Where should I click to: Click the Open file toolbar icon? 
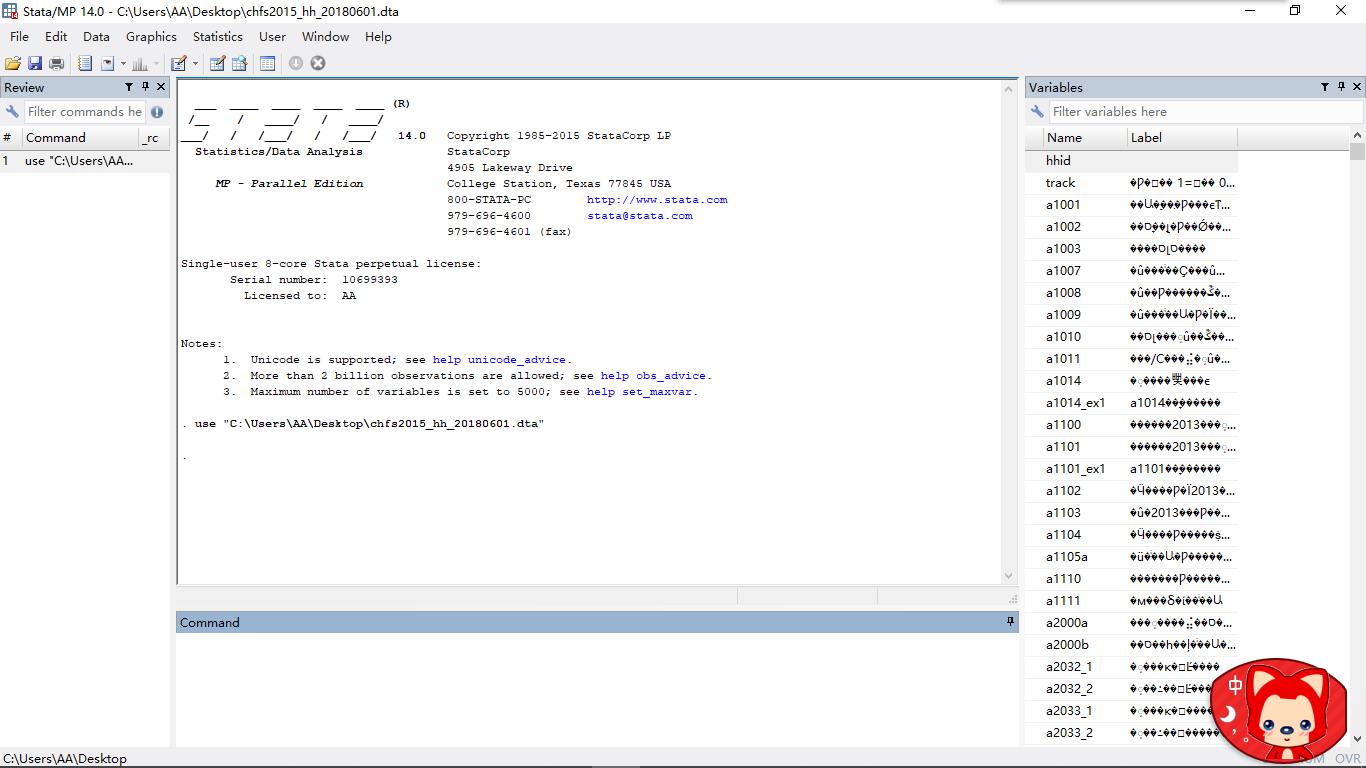point(13,63)
